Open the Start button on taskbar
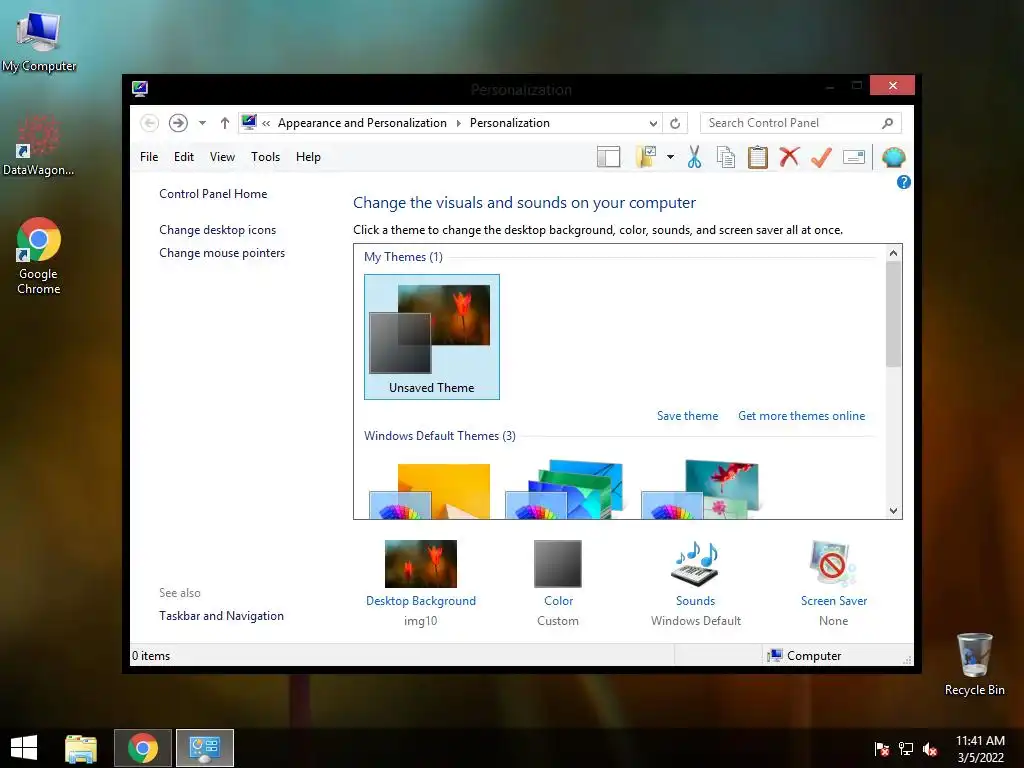This screenshot has width=1024, height=768. (x=24, y=748)
